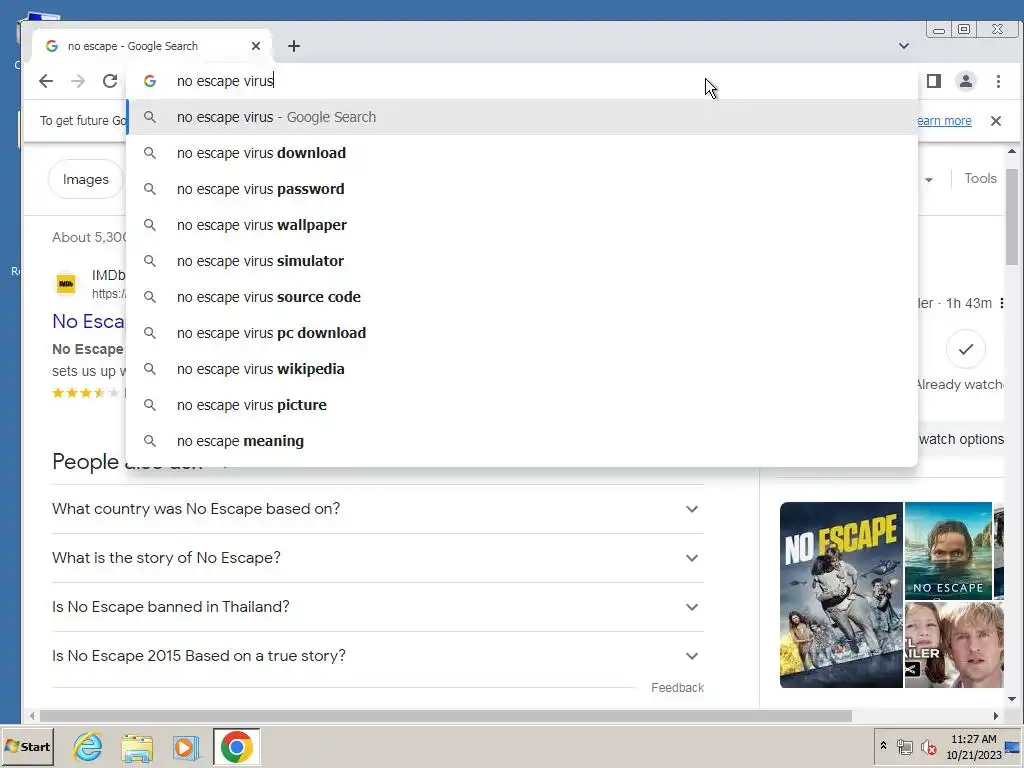Toggle the 'Already watched' checkmark button
This screenshot has width=1024, height=768.
click(966, 349)
